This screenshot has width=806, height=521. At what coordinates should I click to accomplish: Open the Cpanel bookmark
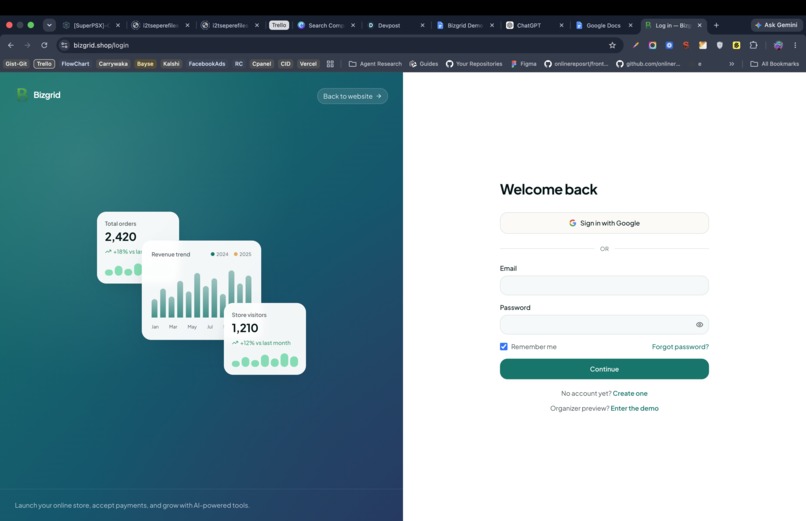click(261, 64)
